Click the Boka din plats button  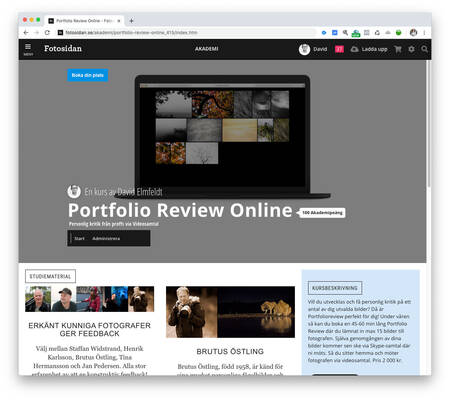88,75
